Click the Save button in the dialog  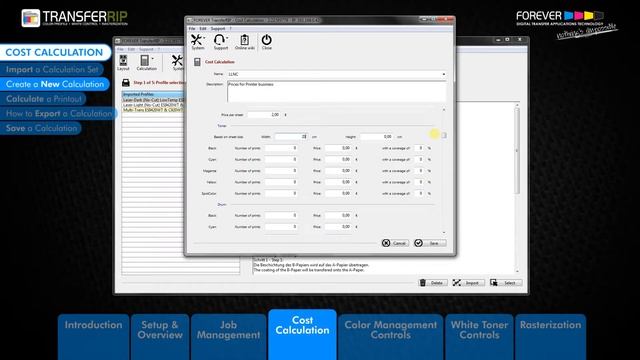[x=430, y=243]
